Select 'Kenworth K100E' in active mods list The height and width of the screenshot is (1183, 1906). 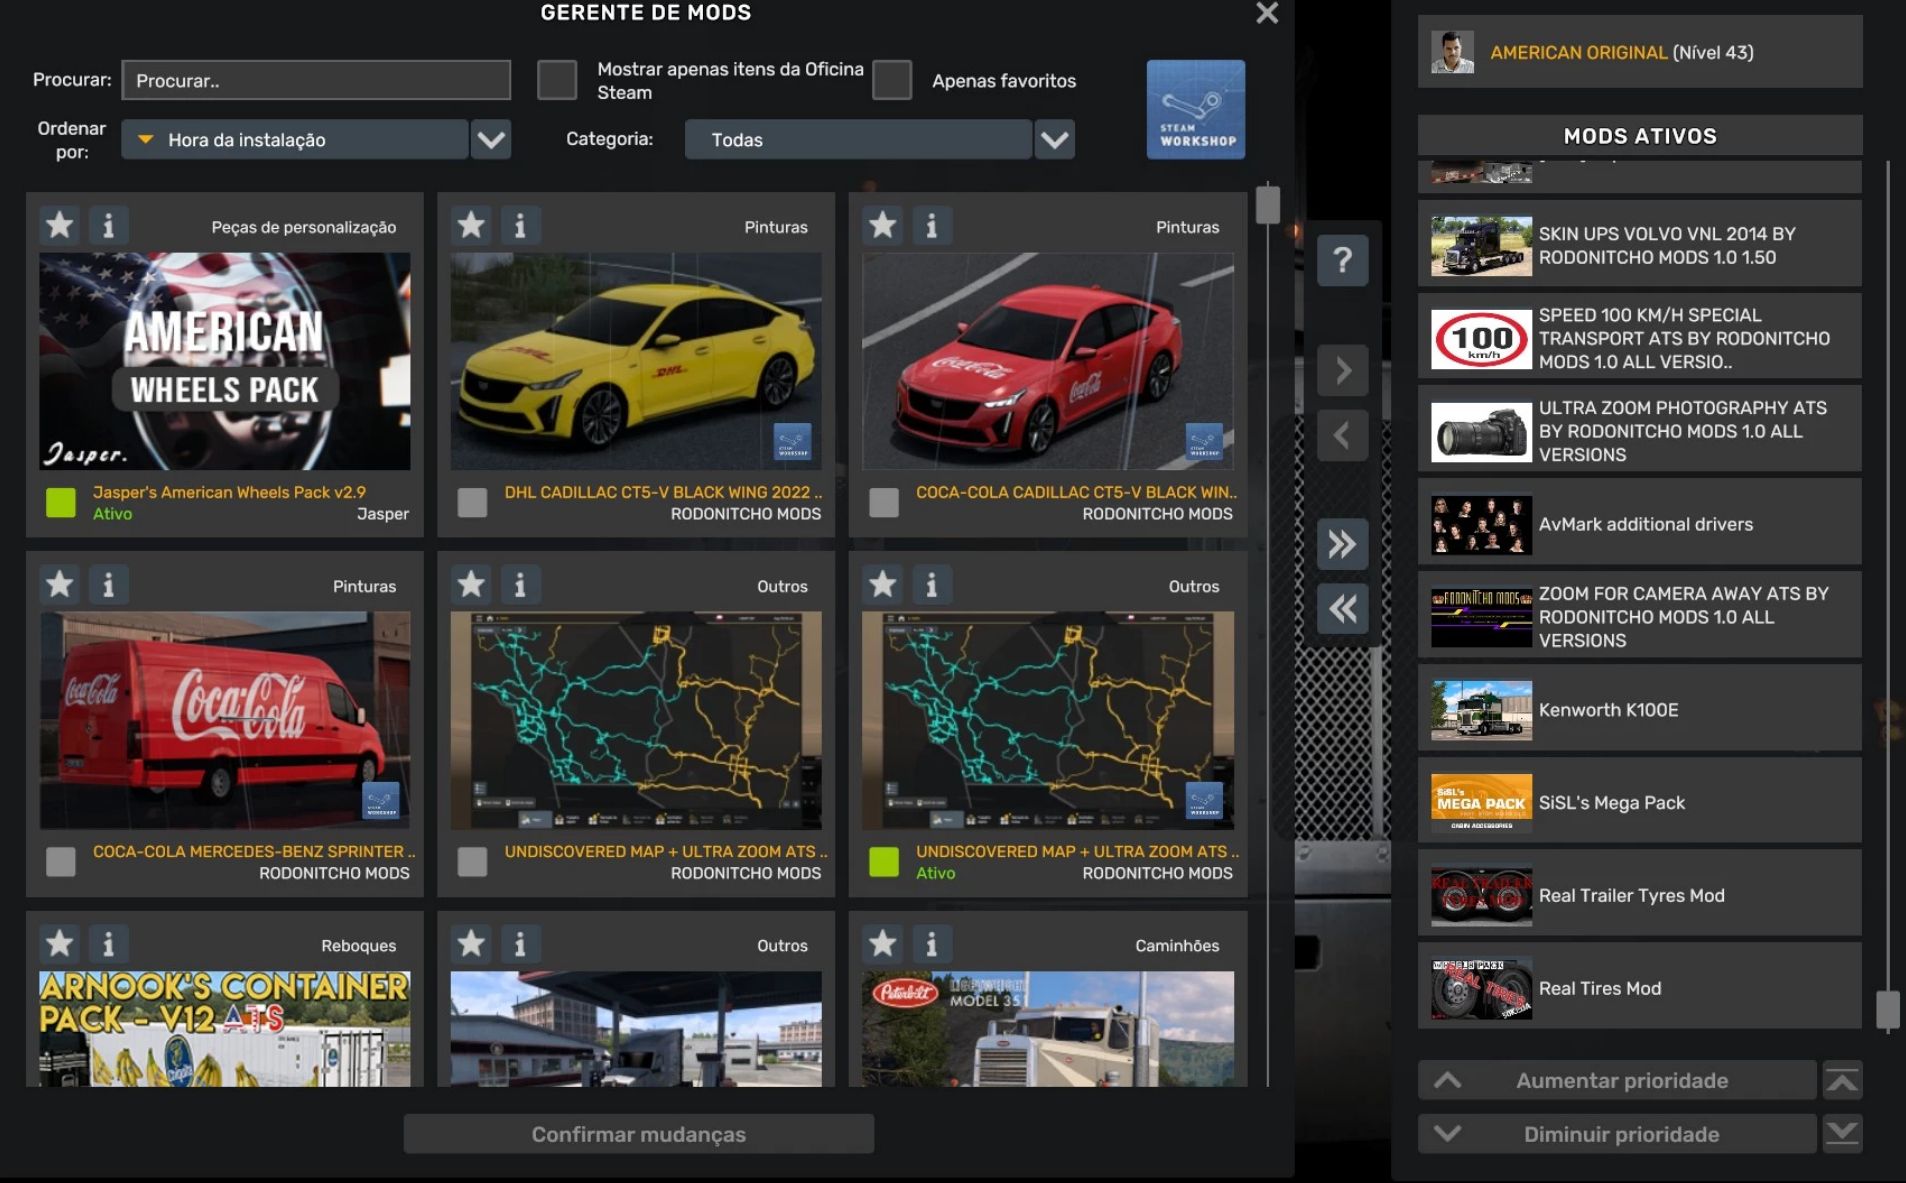pyautogui.click(x=1639, y=710)
